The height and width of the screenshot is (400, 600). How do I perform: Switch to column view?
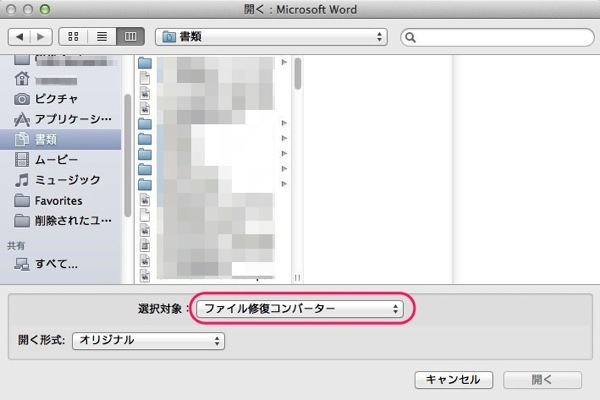[x=130, y=37]
